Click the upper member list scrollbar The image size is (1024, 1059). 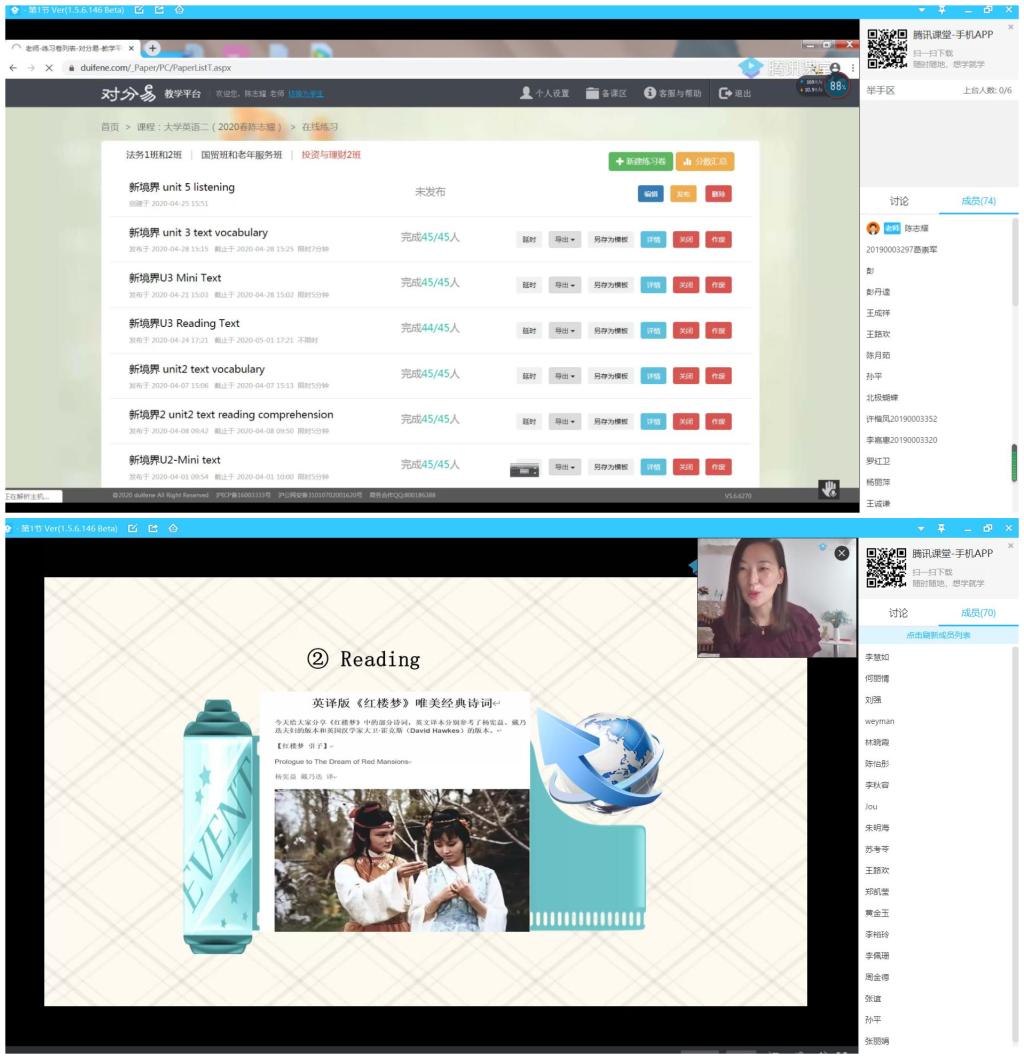(1014, 463)
